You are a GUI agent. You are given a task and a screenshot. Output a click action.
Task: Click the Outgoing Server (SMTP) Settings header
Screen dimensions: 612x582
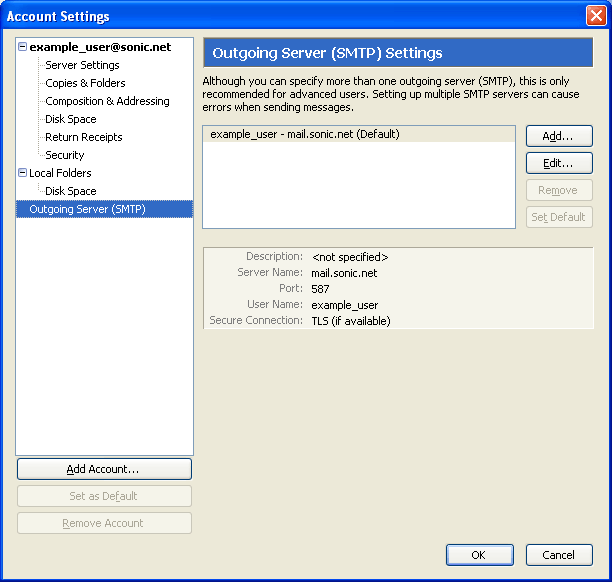398,53
